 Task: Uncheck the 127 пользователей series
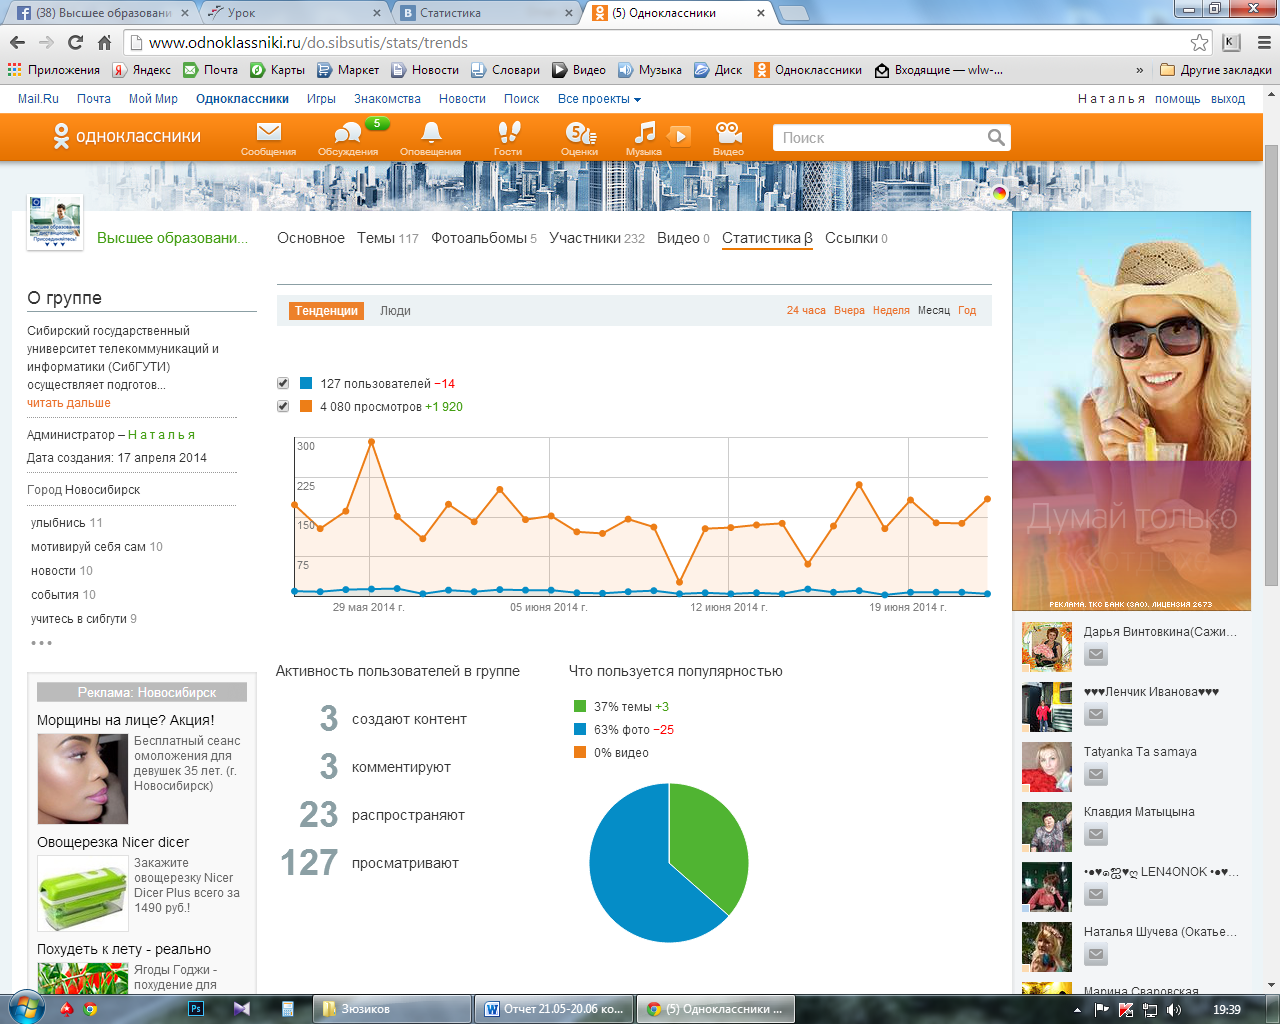click(283, 384)
